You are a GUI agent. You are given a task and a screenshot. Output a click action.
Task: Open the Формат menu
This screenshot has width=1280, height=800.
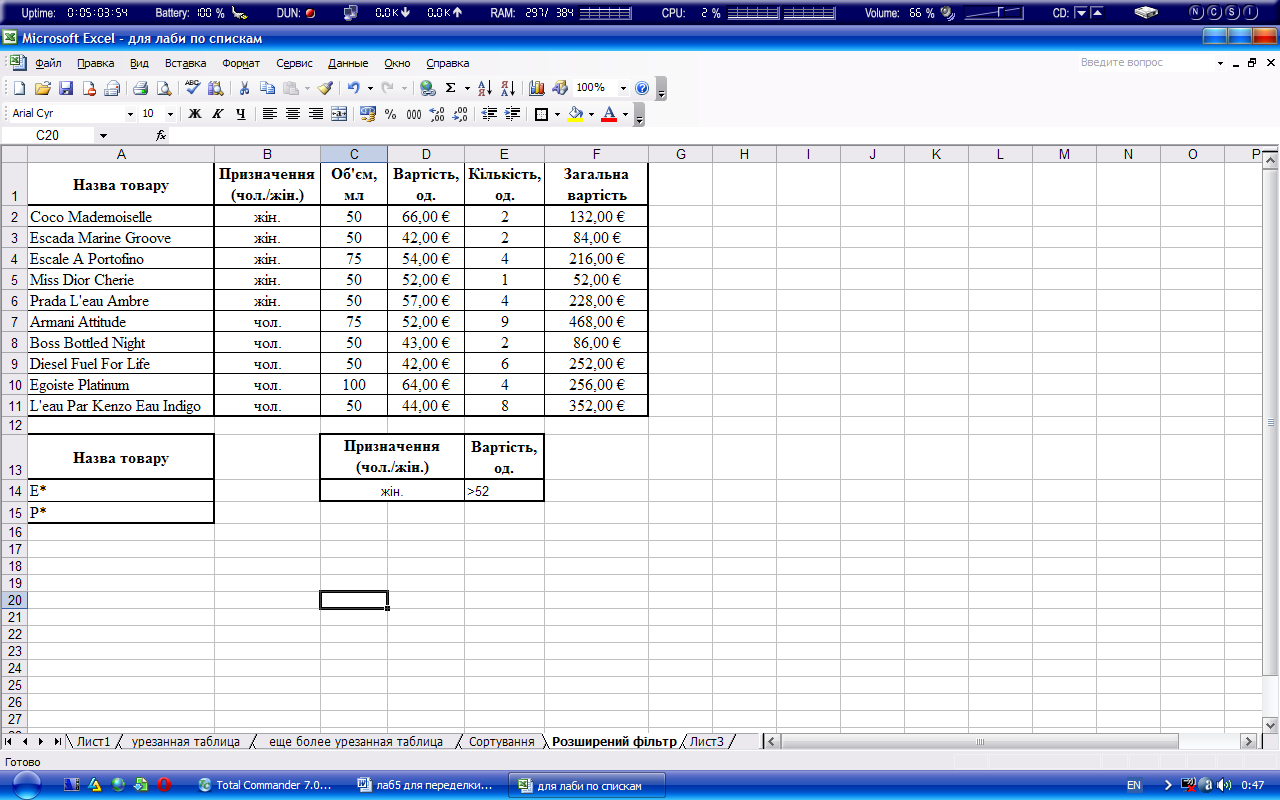241,63
